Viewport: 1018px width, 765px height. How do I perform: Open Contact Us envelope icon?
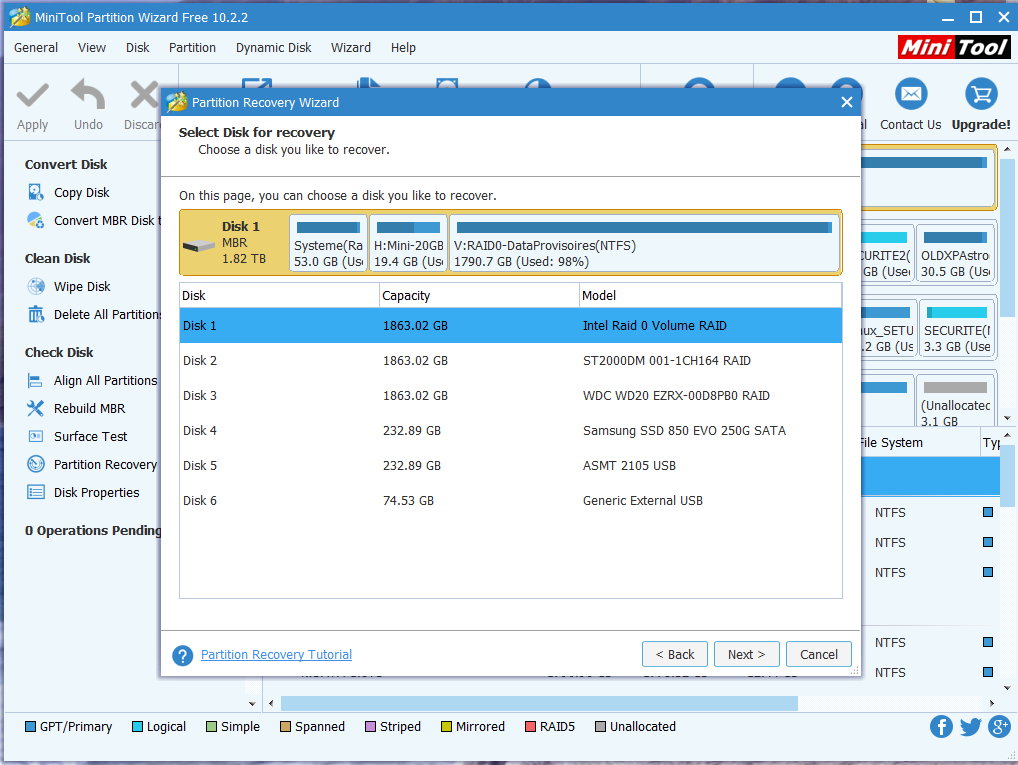(911, 94)
